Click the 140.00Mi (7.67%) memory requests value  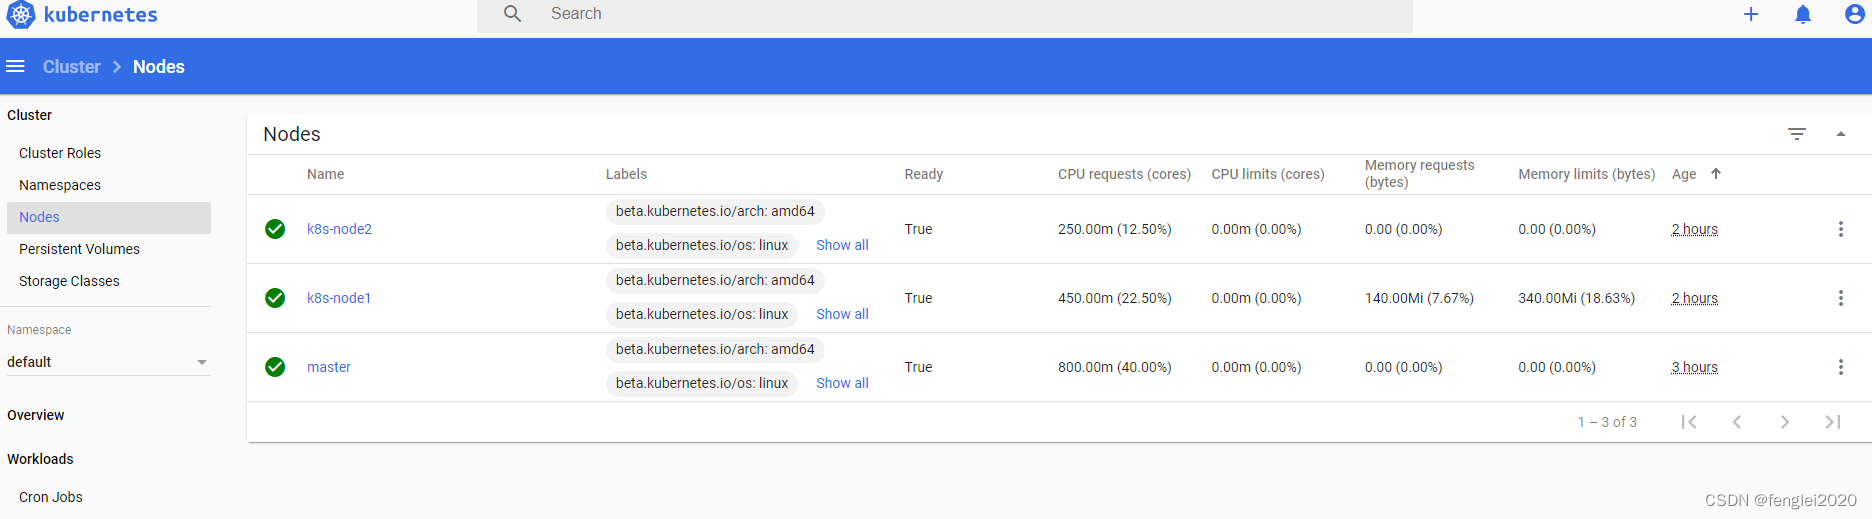(x=1419, y=298)
